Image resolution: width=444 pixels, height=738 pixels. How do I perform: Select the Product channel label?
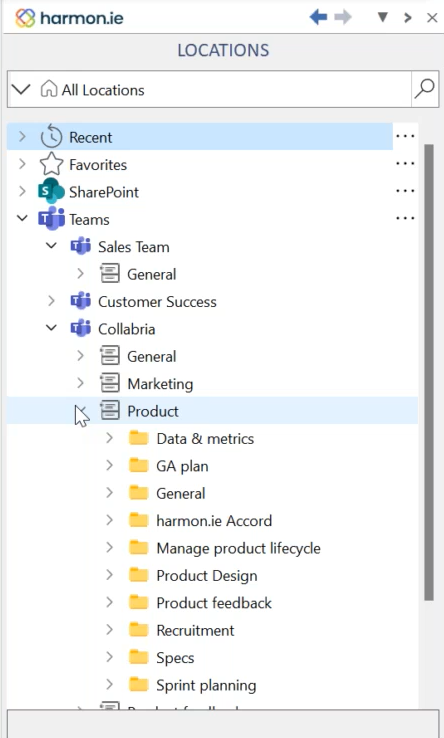[x=153, y=411]
